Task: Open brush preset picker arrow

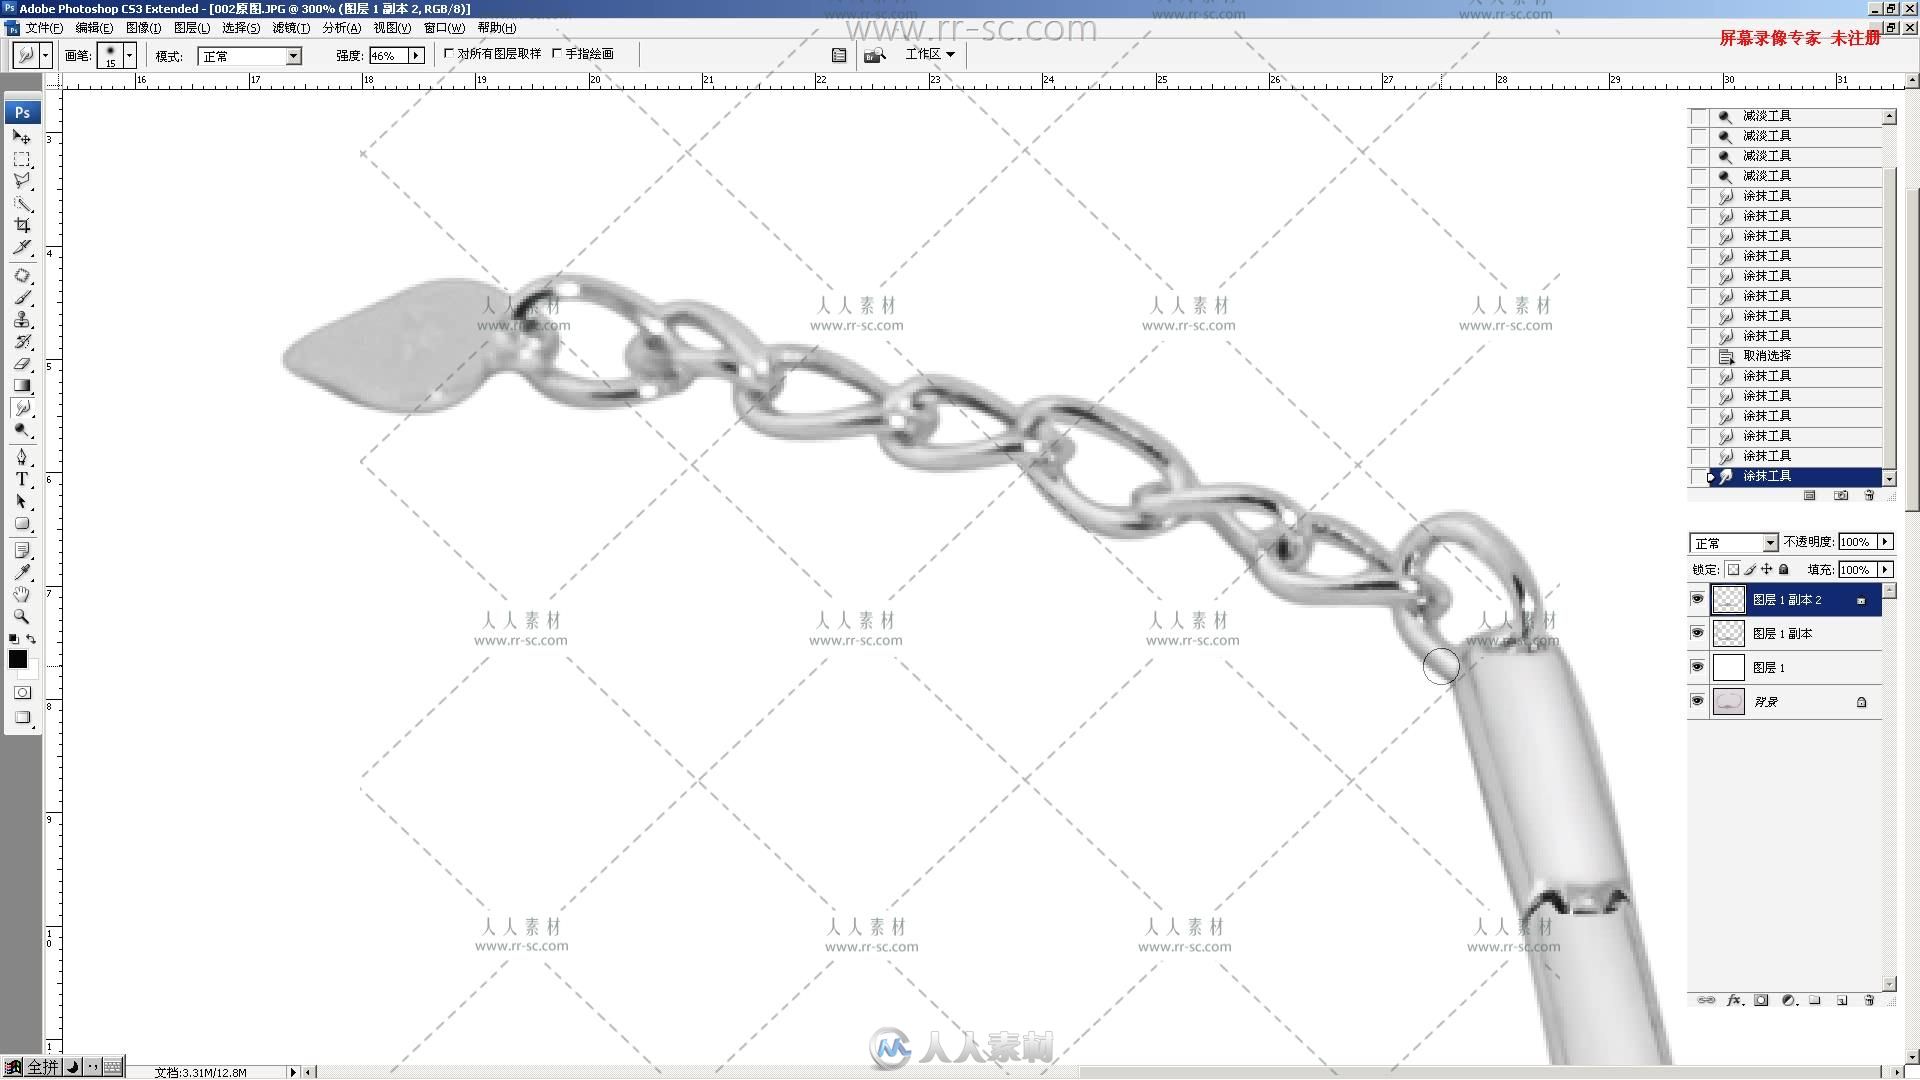Action: [130, 55]
